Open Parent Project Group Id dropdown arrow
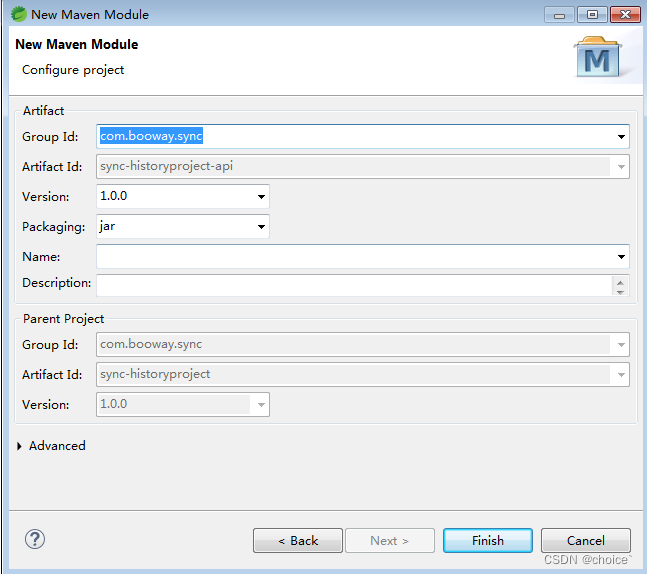647x574 pixels. 621,345
